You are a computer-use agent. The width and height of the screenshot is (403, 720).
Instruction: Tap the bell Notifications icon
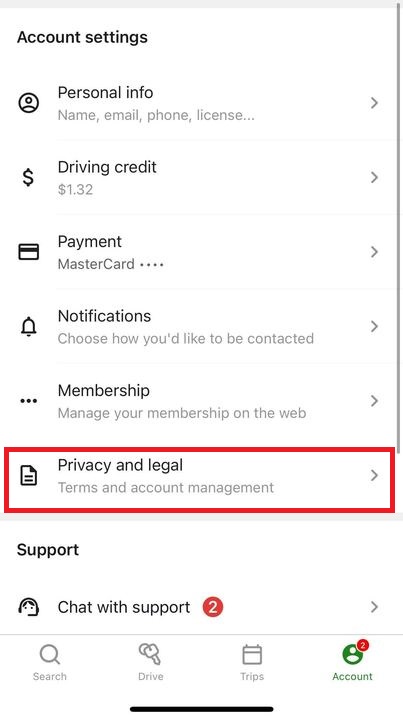[x=28, y=326]
